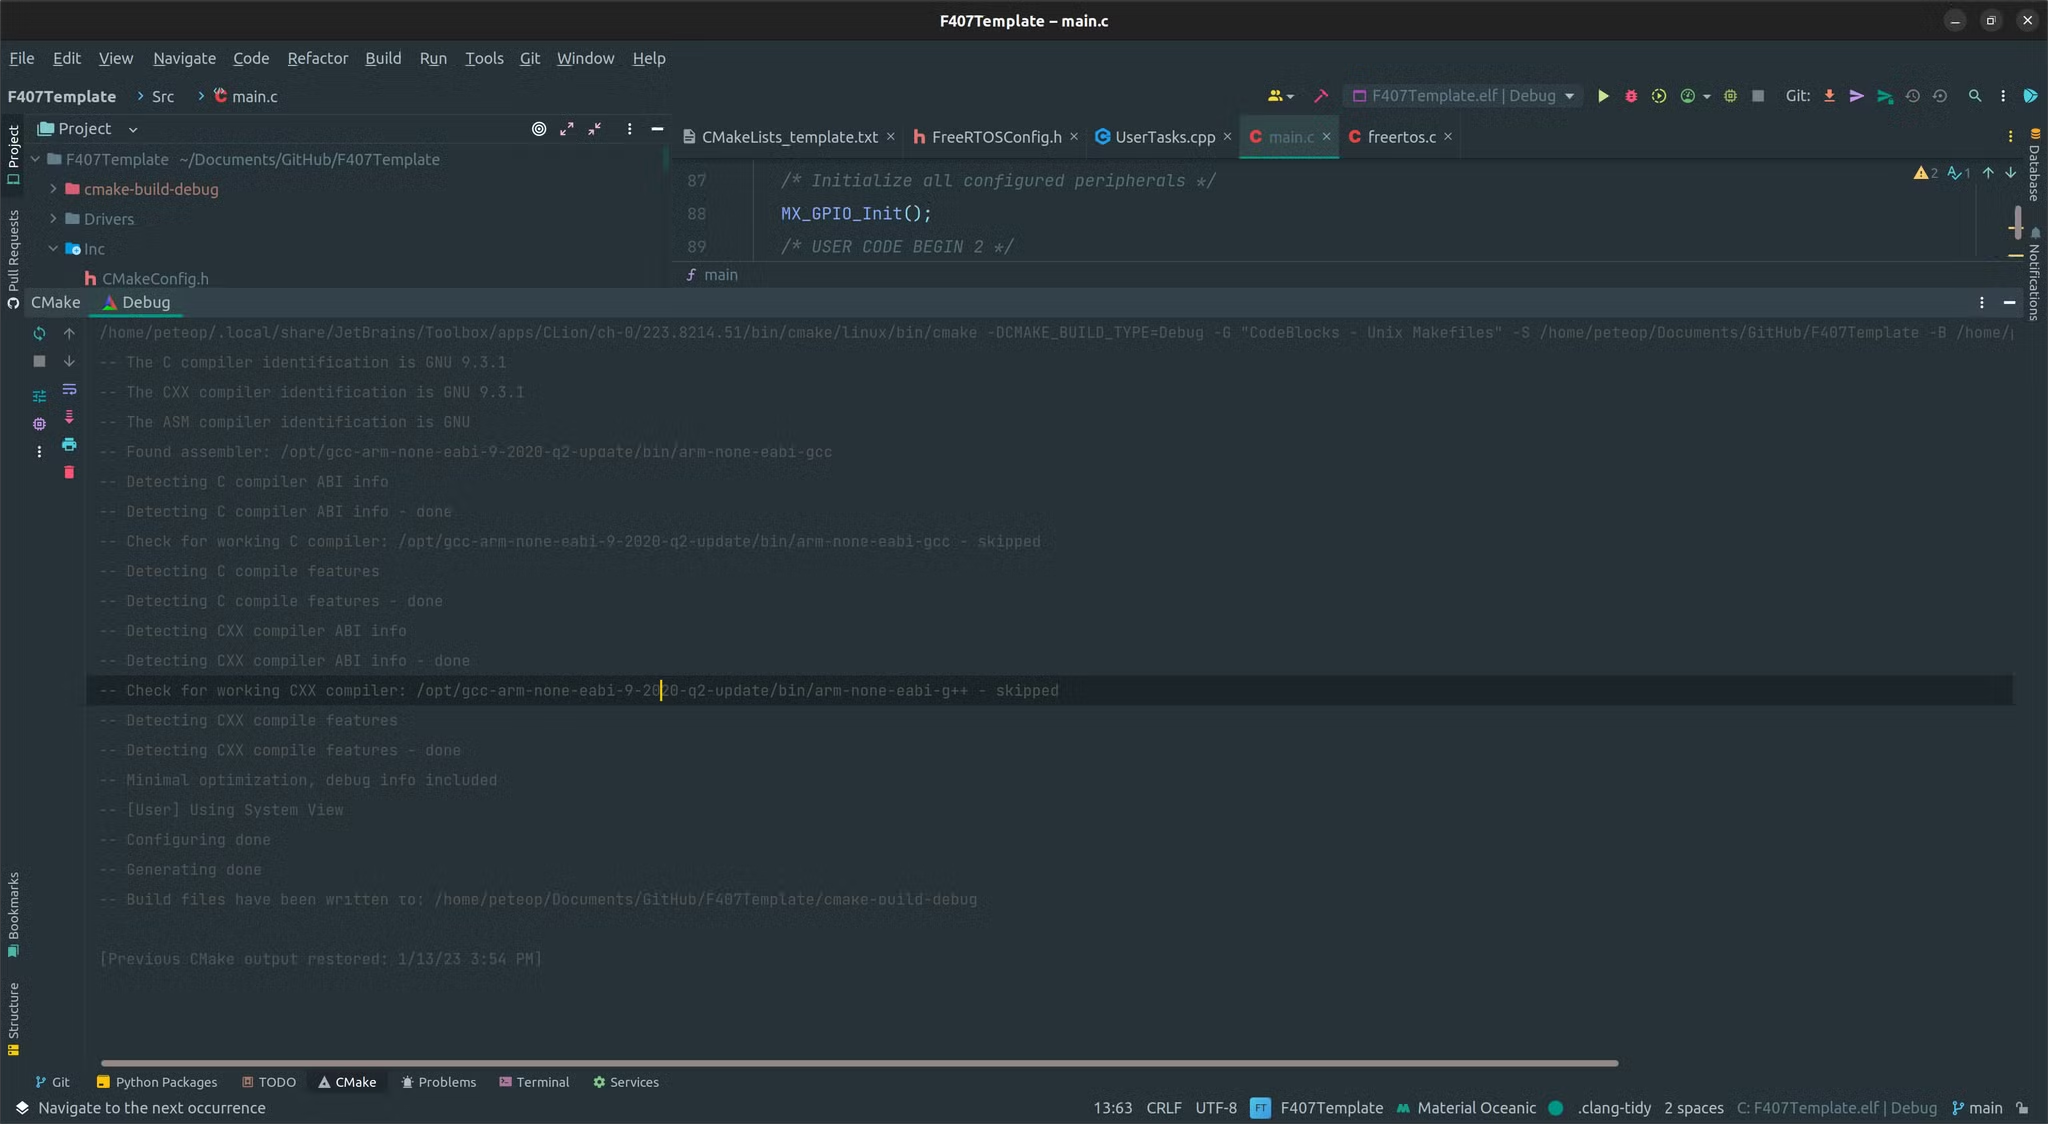Expand the Drivers folder
The height and width of the screenshot is (1124, 2048).
tap(52, 218)
